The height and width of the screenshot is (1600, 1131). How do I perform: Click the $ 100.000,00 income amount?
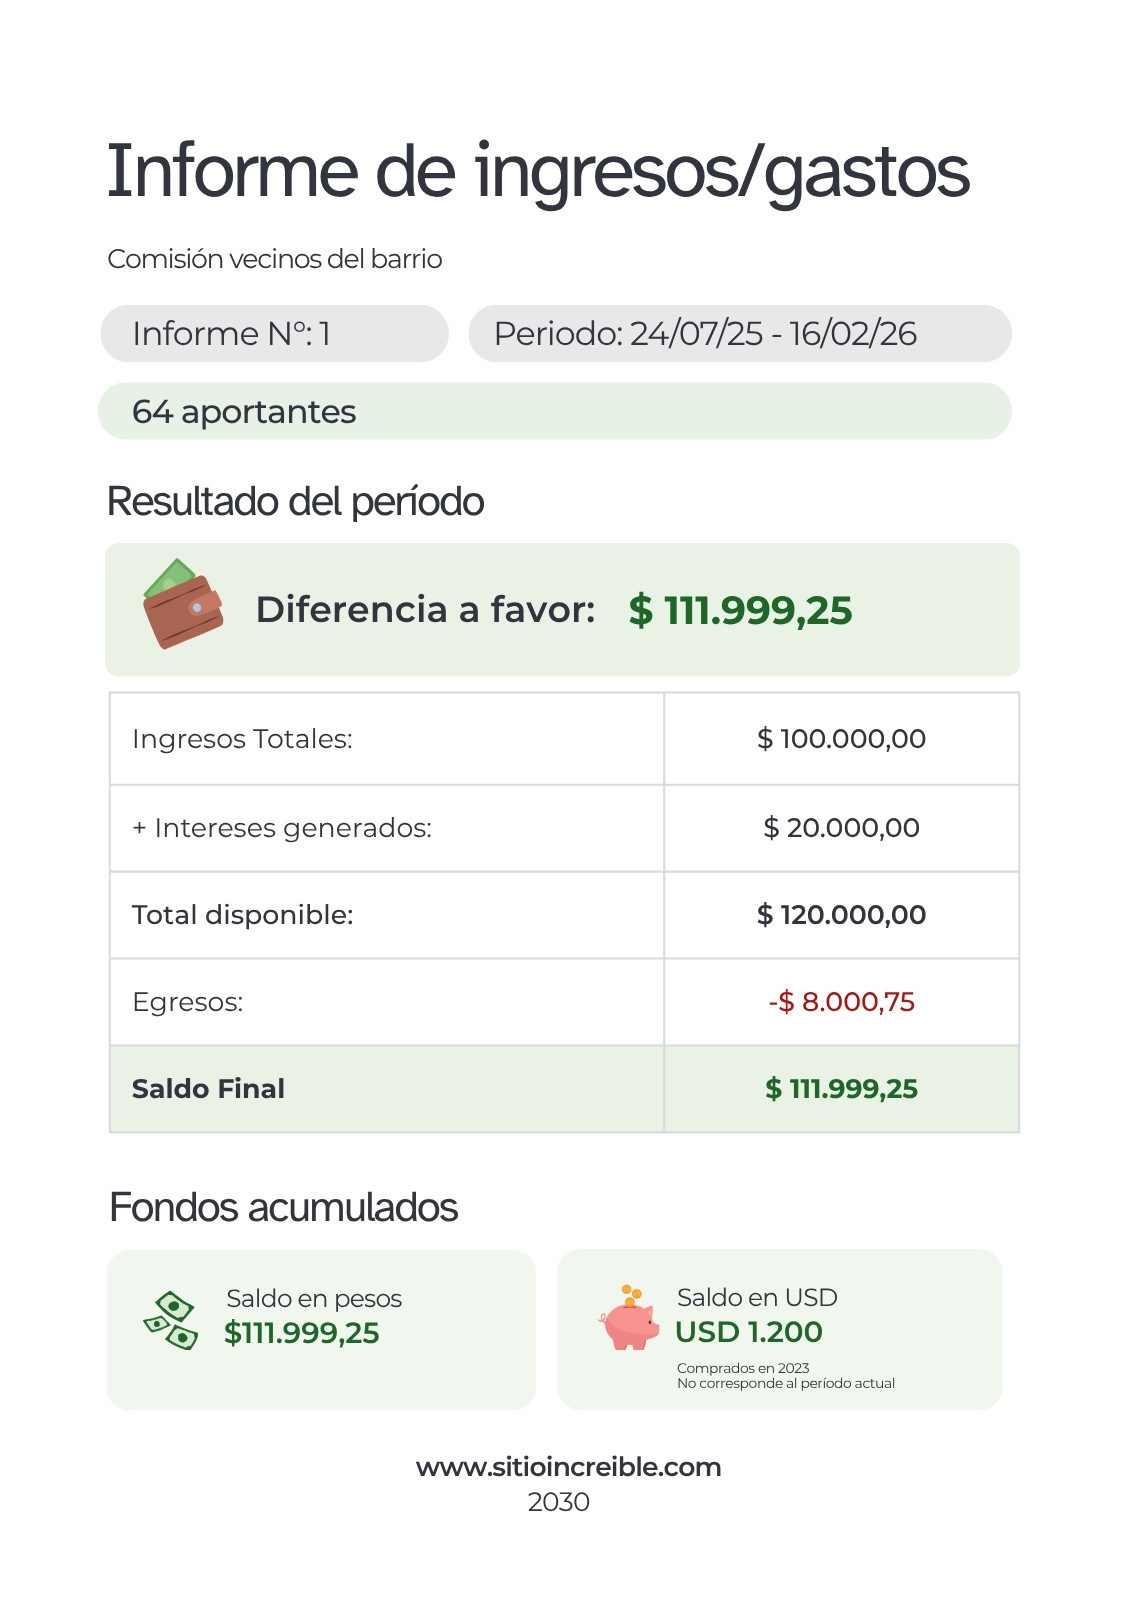[x=841, y=739]
